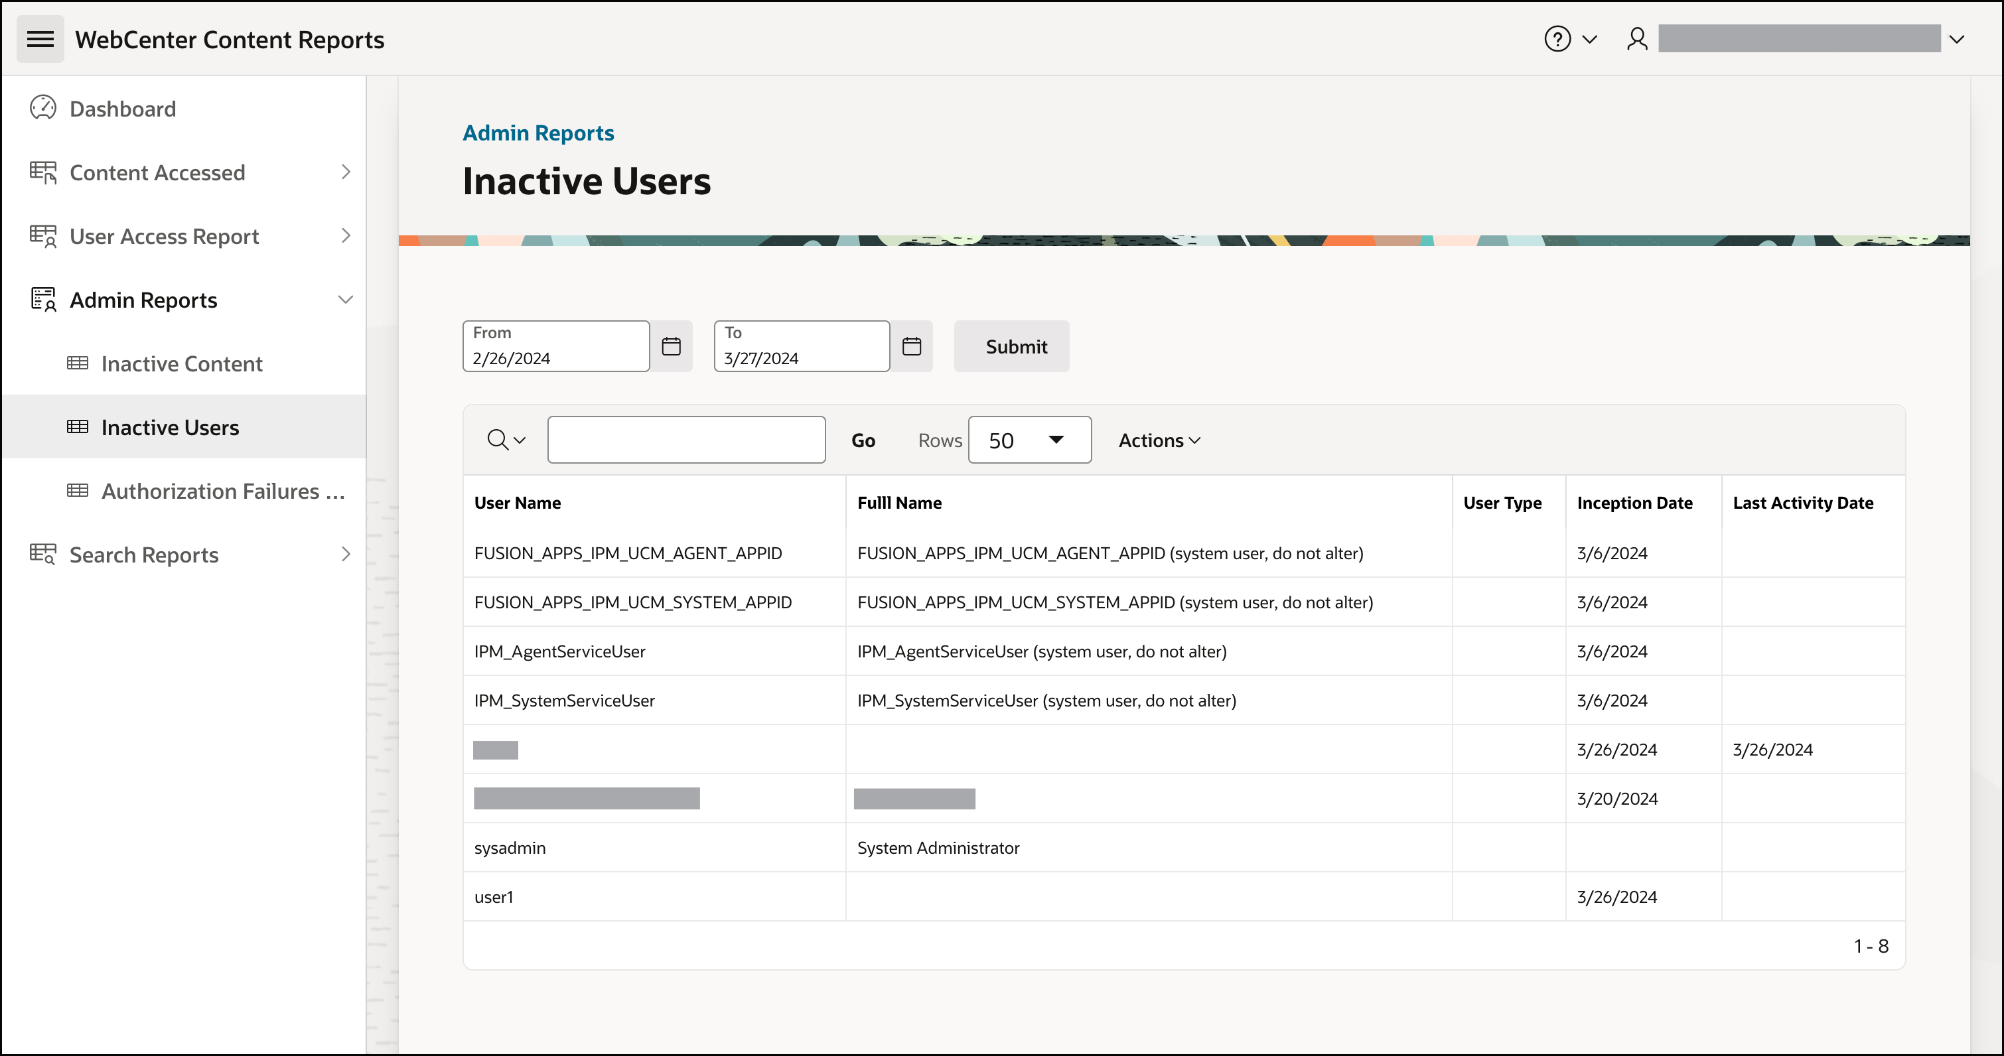Click the user profile icon
This screenshot has height=1056, width=2004.
click(x=1637, y=39)
